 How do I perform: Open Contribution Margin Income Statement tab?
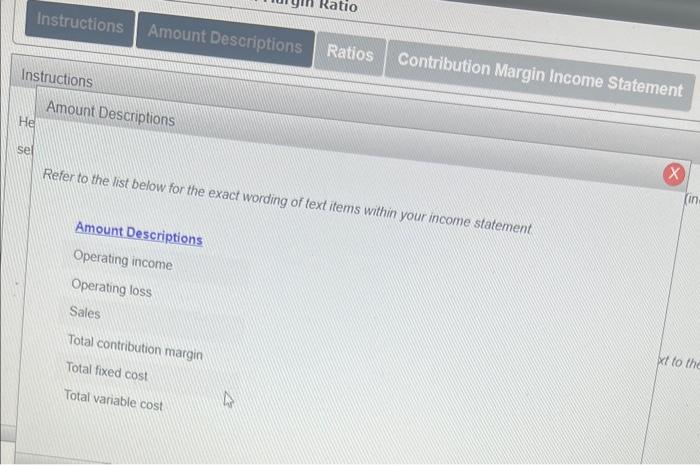coord(540,75)
